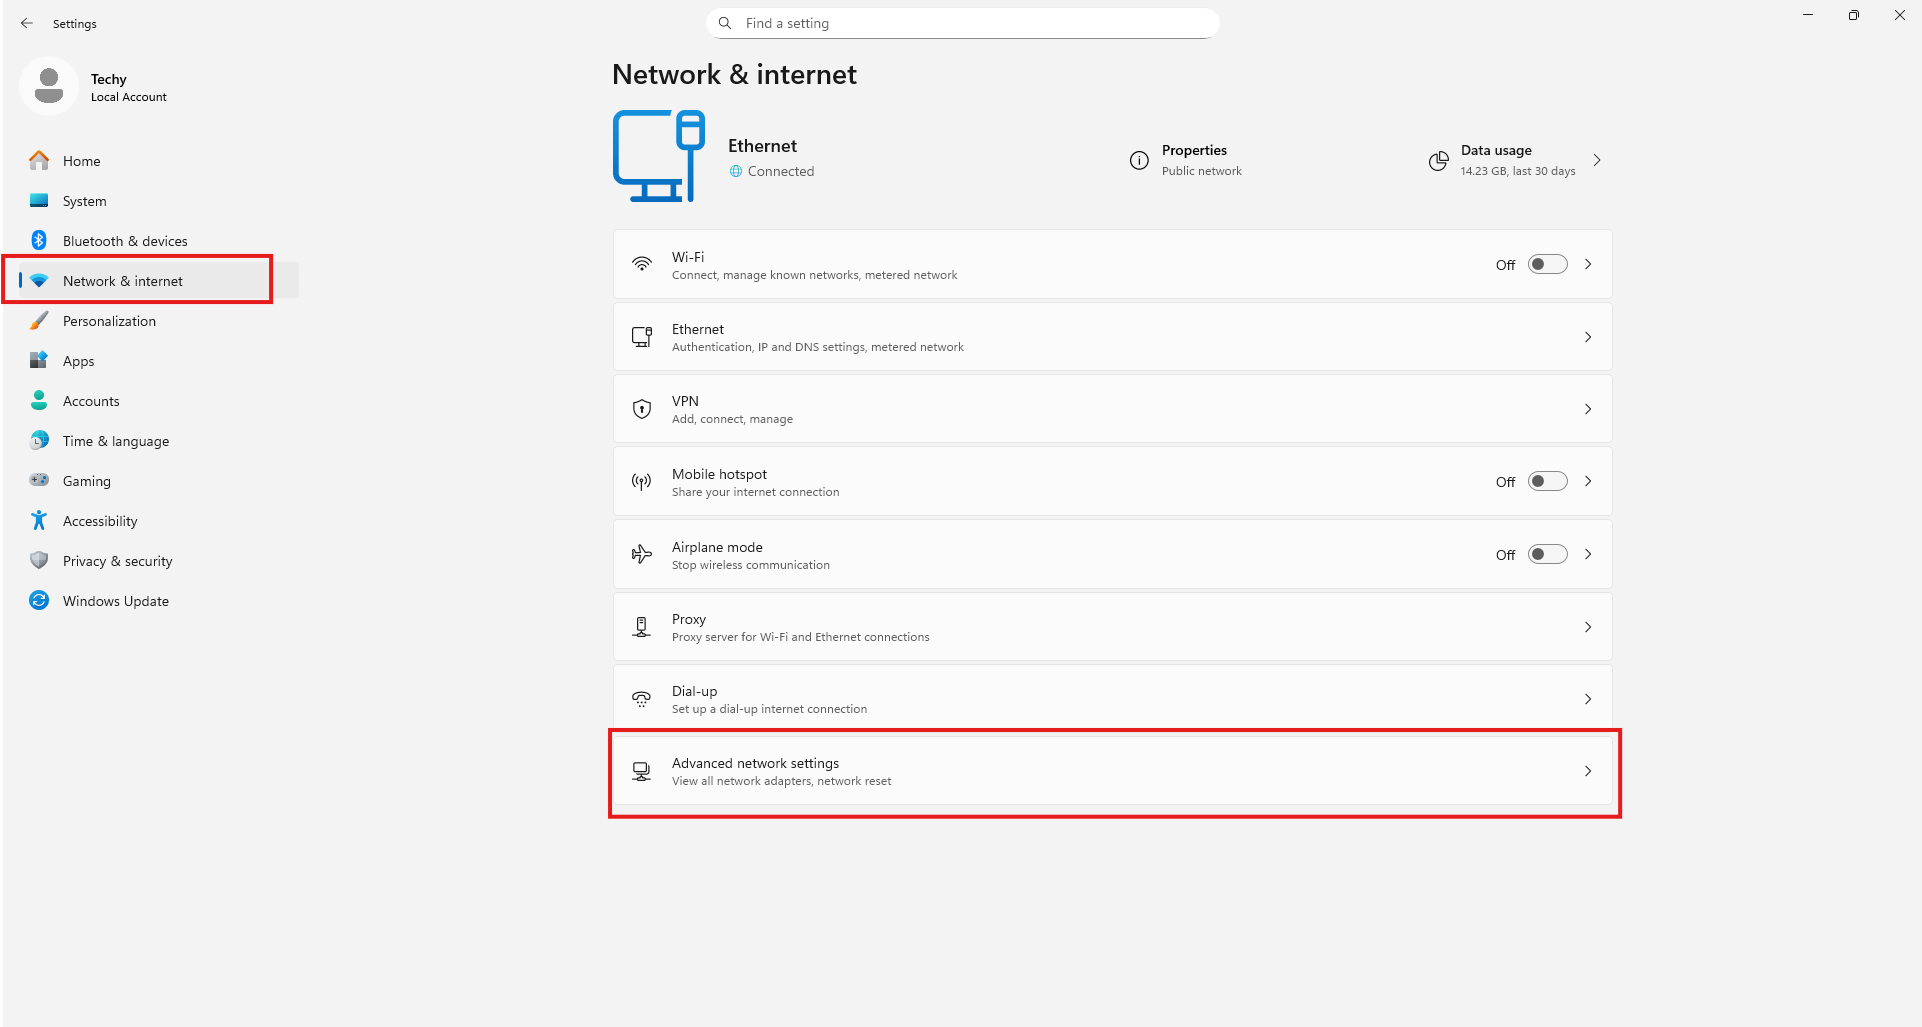This screenshot has height=1027, width=1922.
Task: Click the Windows Update sync icon
Action: (x=39, y=600)
